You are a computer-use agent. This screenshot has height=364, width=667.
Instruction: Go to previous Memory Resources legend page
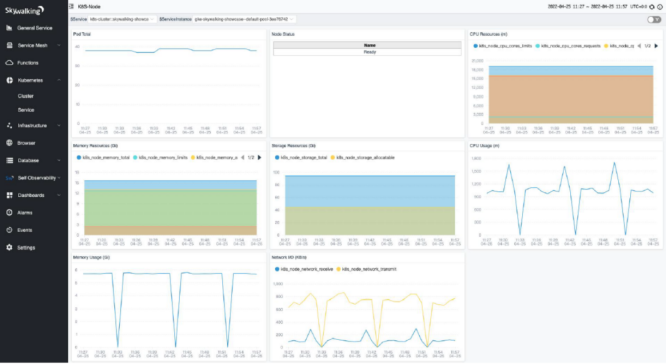pos(242,158)
